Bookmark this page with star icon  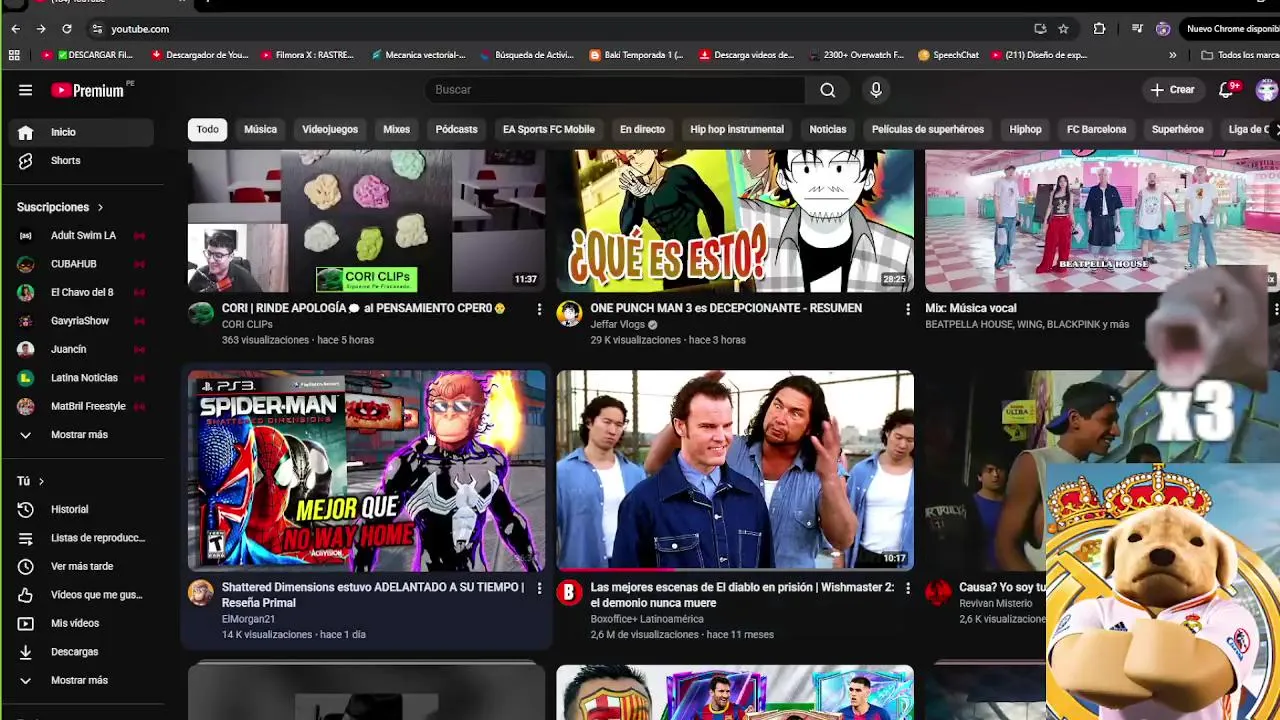click(1064, 29)
